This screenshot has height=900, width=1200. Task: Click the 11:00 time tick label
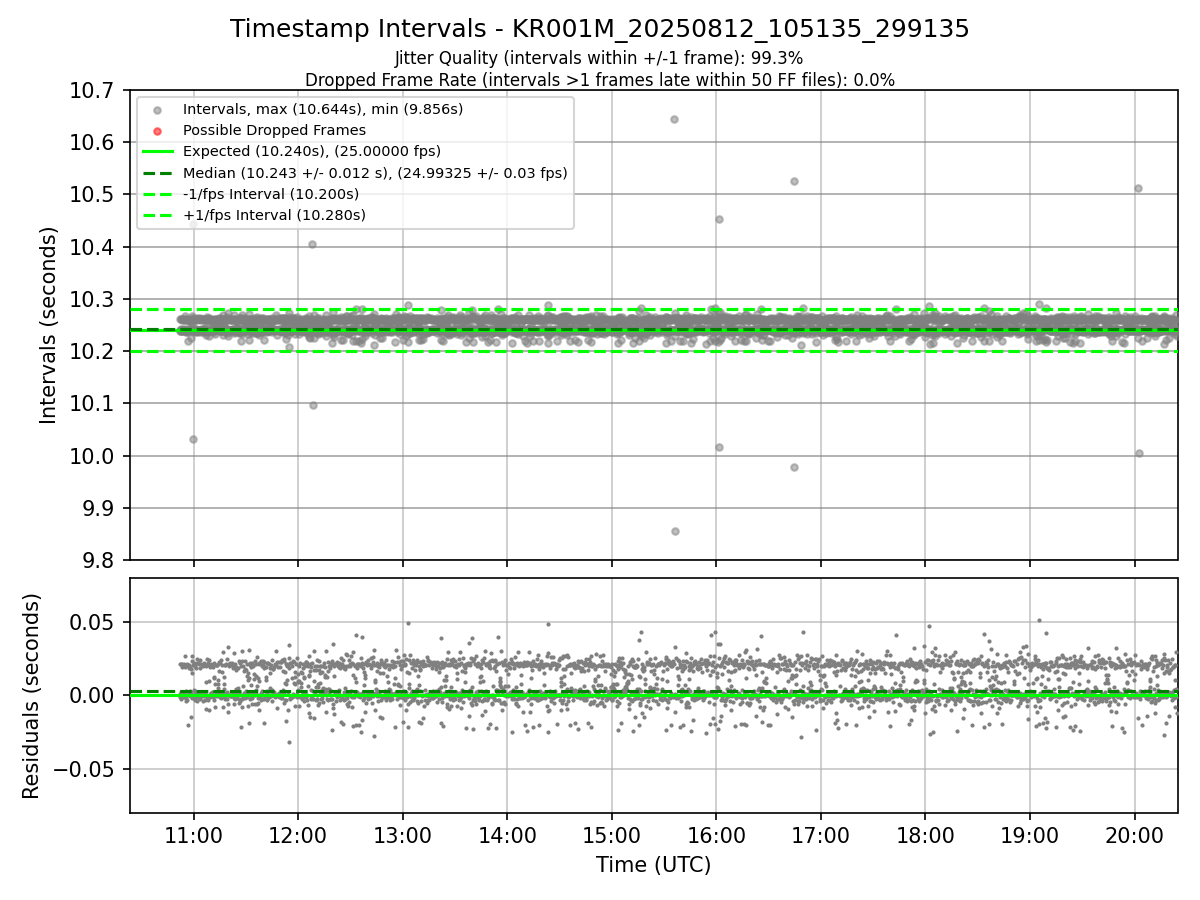pyautogui.click(x=194, y=834)
